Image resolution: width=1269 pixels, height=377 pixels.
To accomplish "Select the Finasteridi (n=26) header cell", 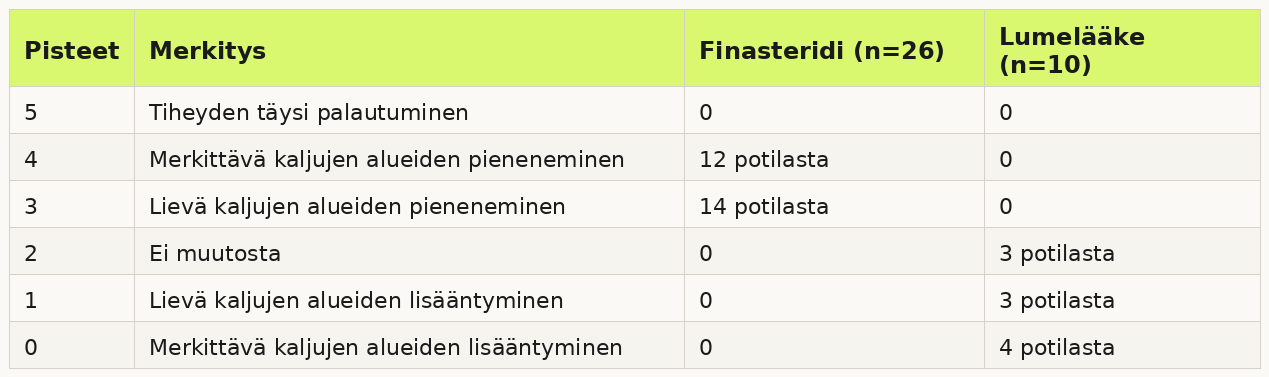I will [x=834, y=48].
